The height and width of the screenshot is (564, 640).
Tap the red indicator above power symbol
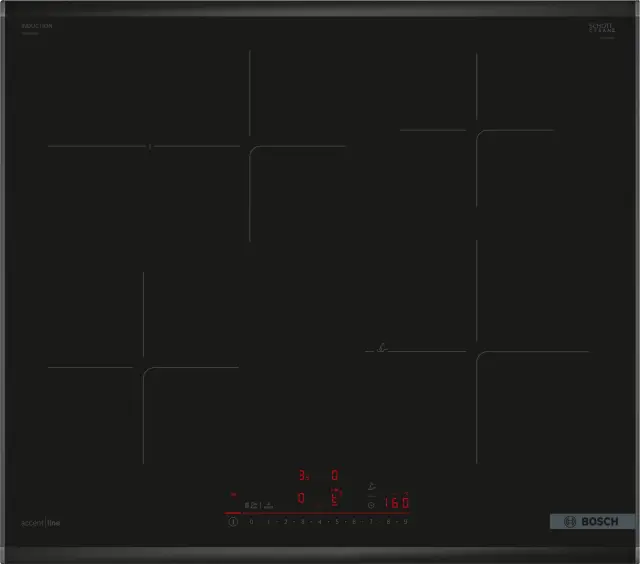click(x=233, y=494)
